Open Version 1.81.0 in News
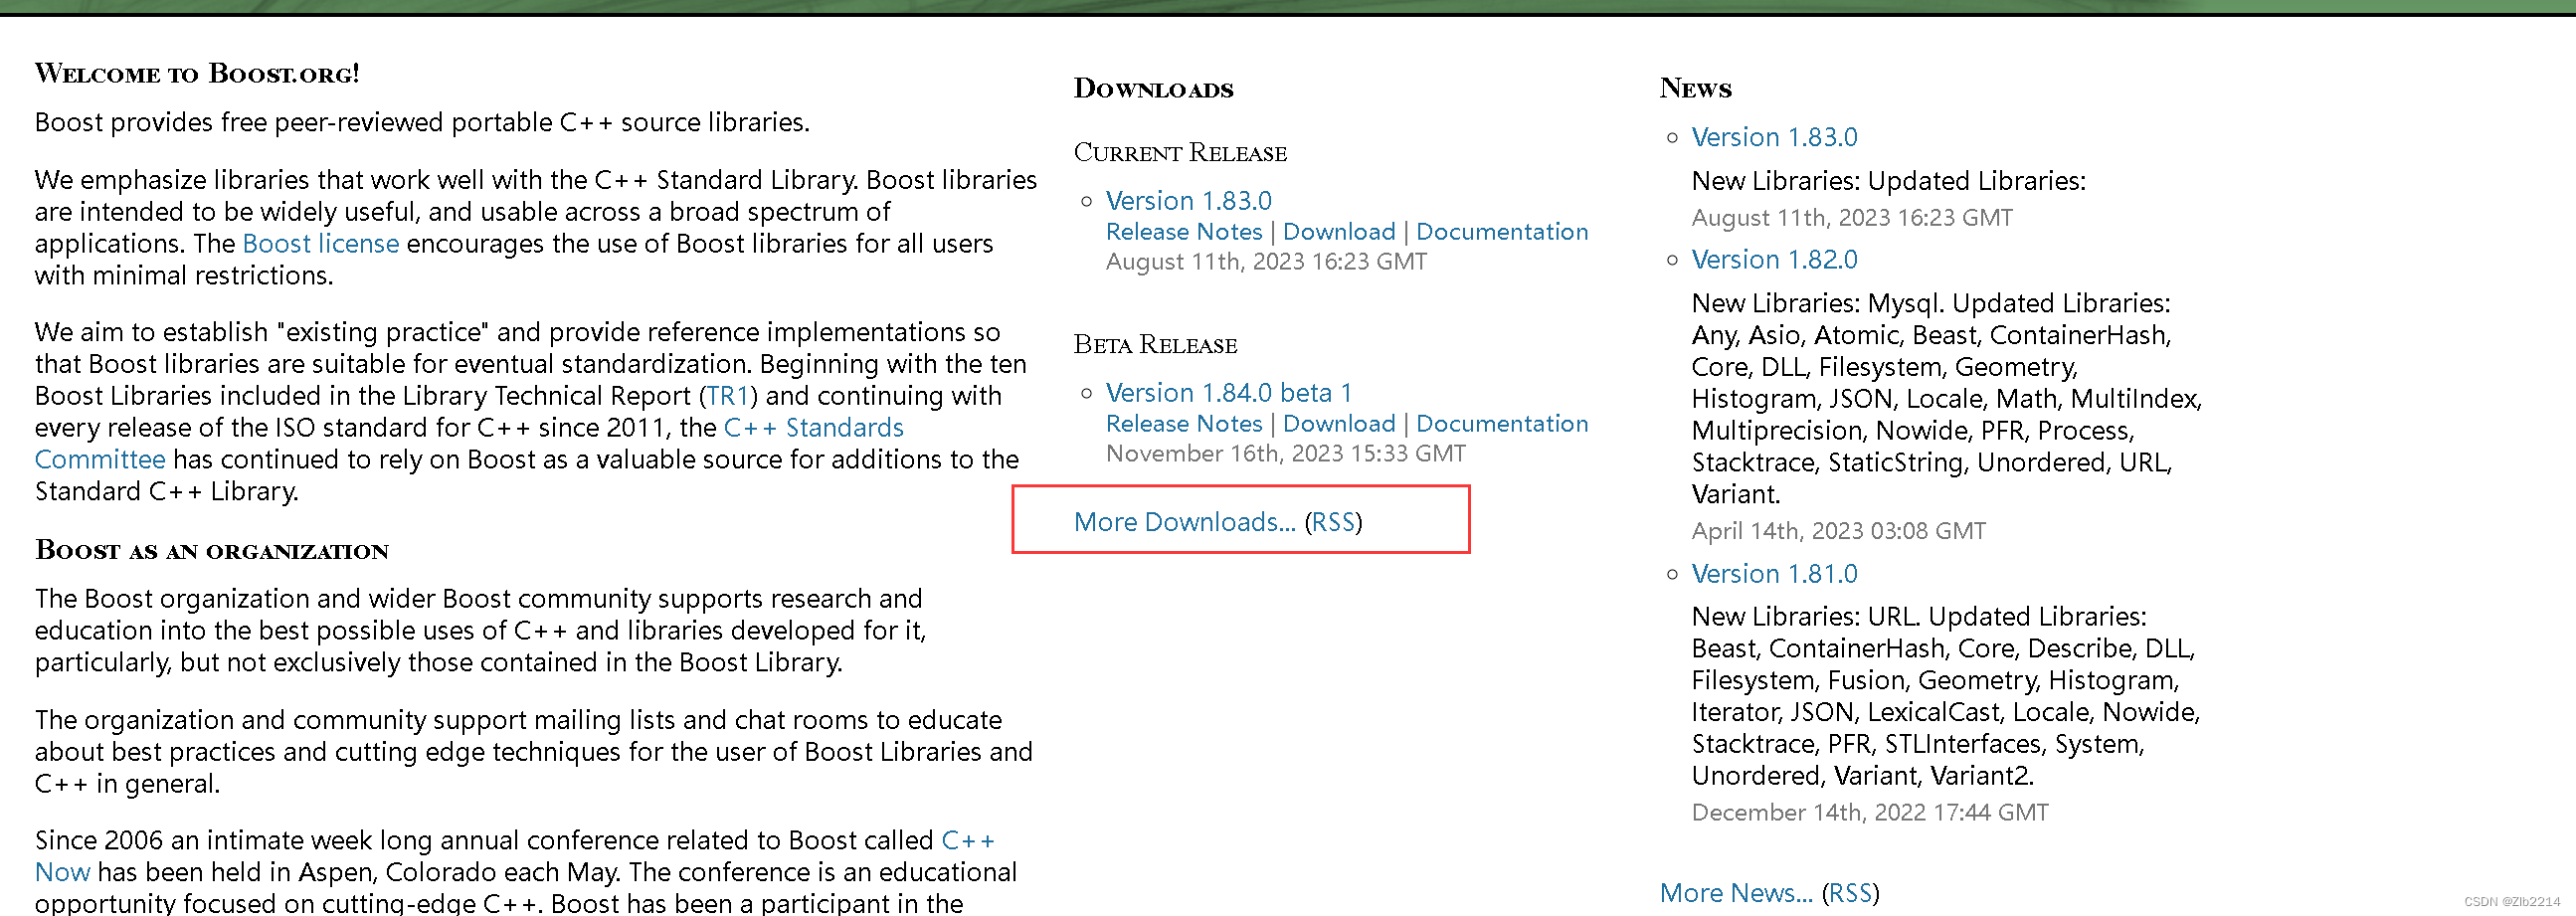2576x916 pixels. pos(1774,574)
